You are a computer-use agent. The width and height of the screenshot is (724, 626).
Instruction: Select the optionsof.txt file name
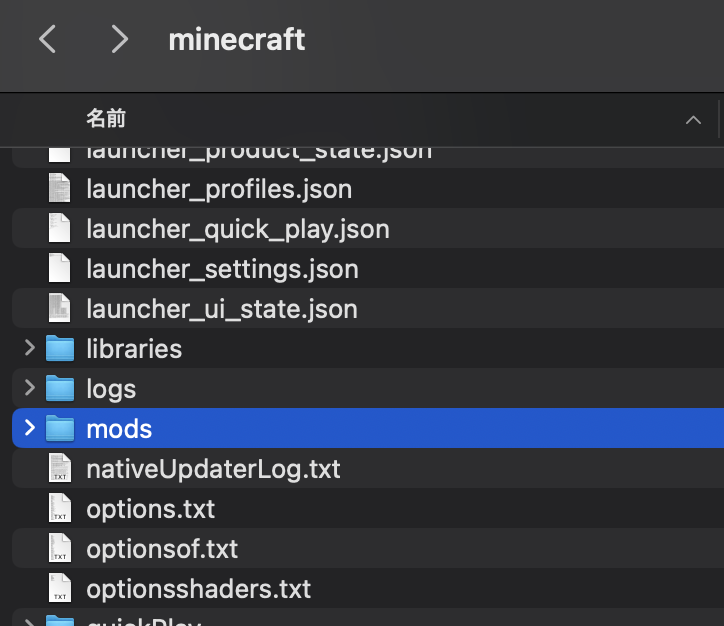click(x=162, y=549)
